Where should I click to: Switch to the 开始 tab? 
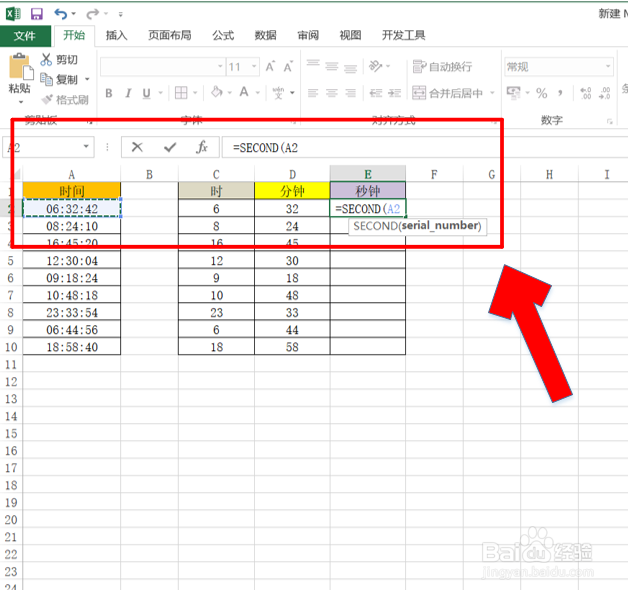coord(74,35)
